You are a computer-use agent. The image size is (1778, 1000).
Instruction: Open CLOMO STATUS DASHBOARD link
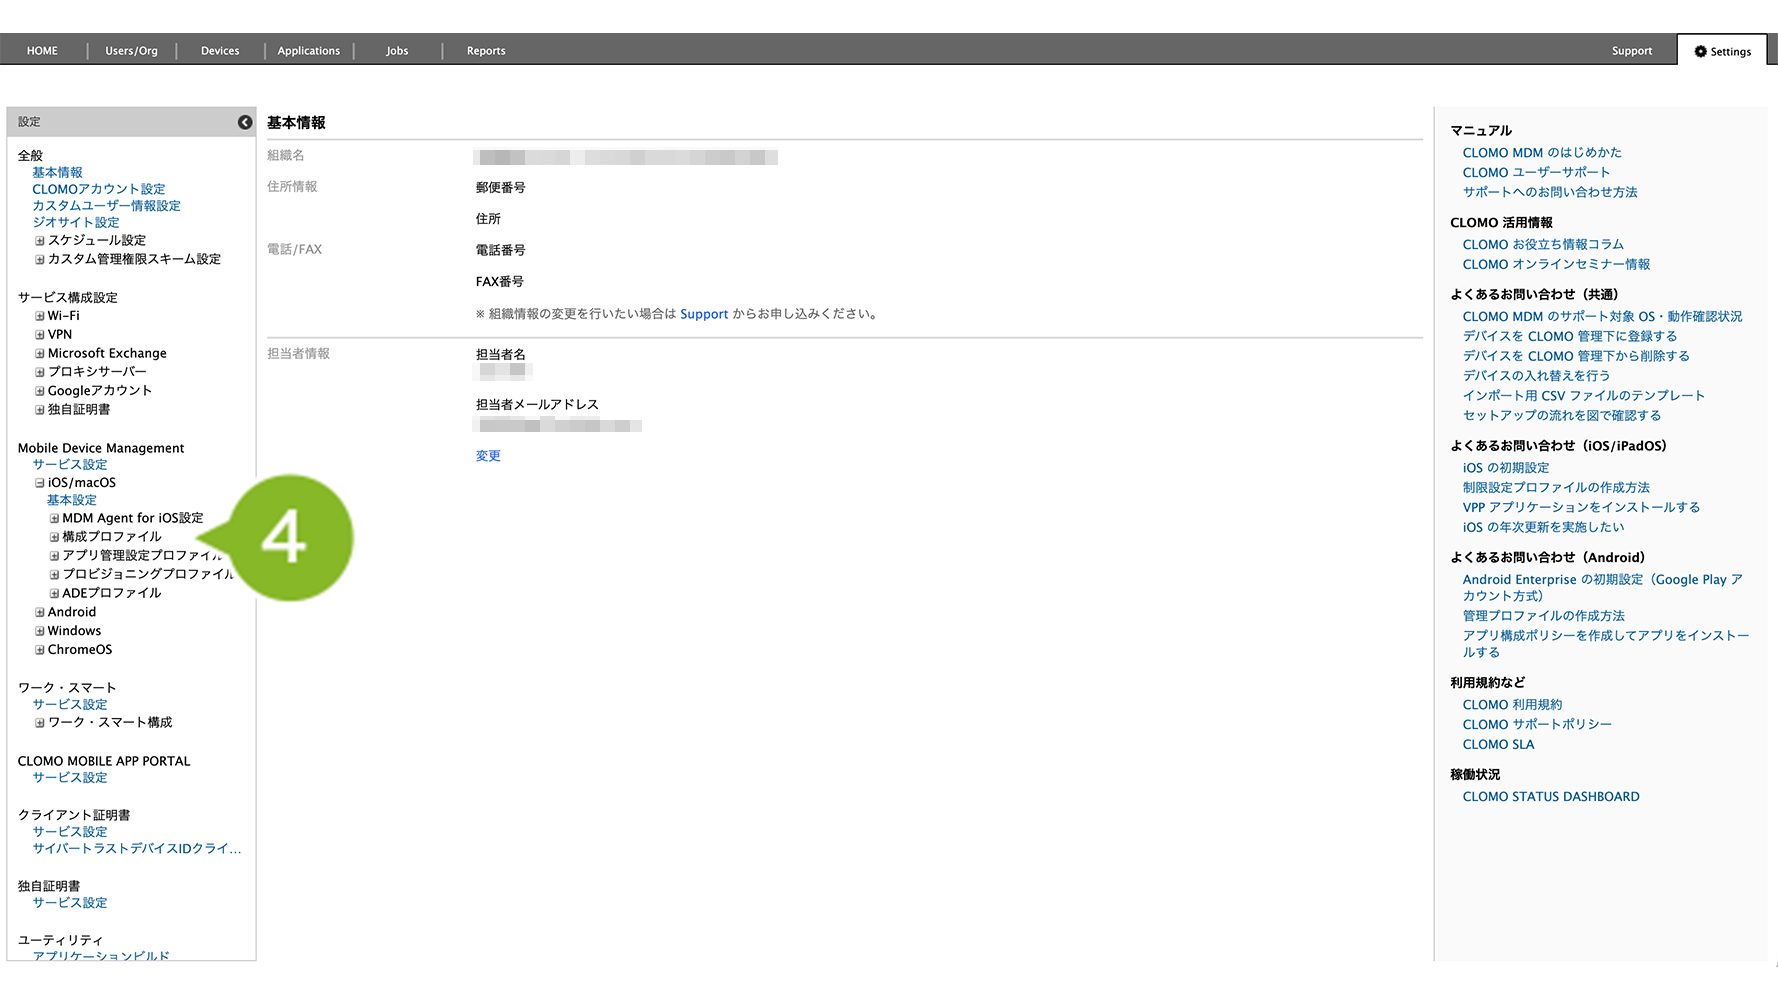[1550, 797]
